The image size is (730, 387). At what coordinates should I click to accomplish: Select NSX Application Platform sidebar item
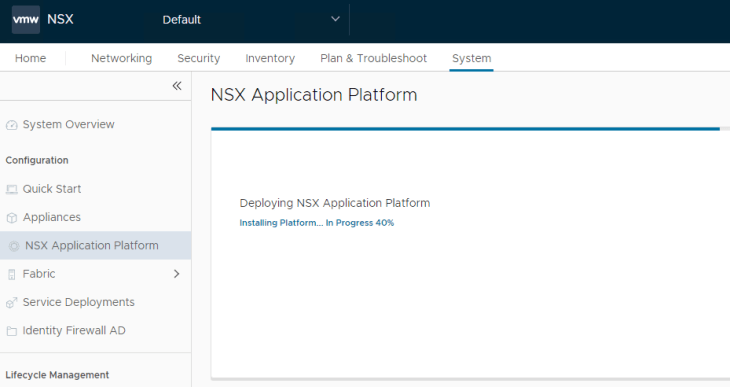(95, 245)
